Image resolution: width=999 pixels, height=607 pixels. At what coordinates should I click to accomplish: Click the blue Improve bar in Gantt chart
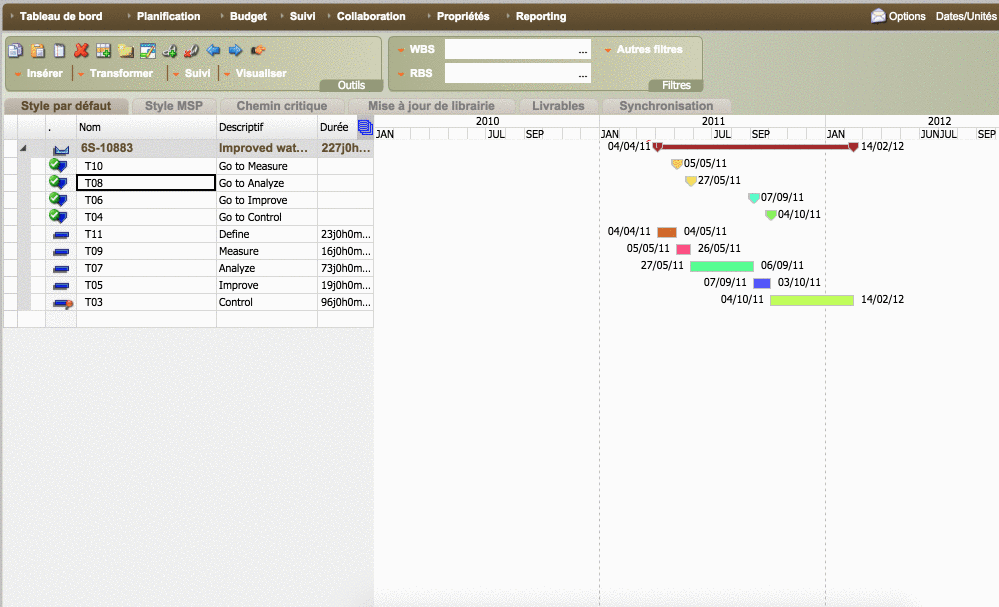[x=762, y=283]
